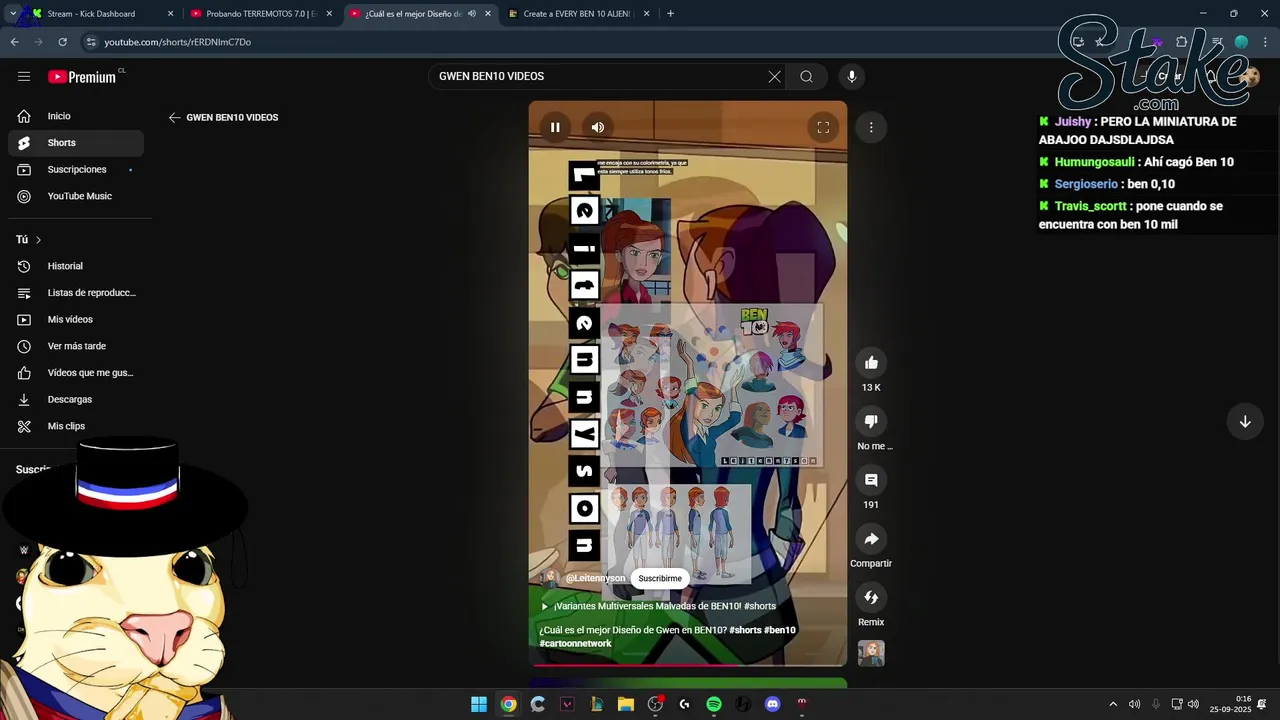Open the comments showing 191
Image resolution: width=1280 pixels, height=720 pixels.
(x=871, y=480)
